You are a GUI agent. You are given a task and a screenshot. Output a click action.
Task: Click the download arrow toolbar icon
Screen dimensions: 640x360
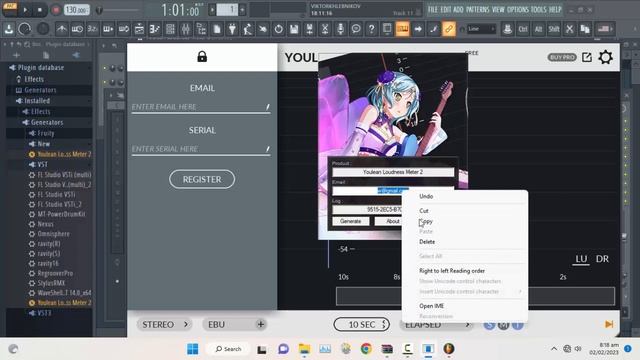pos(9,29)
